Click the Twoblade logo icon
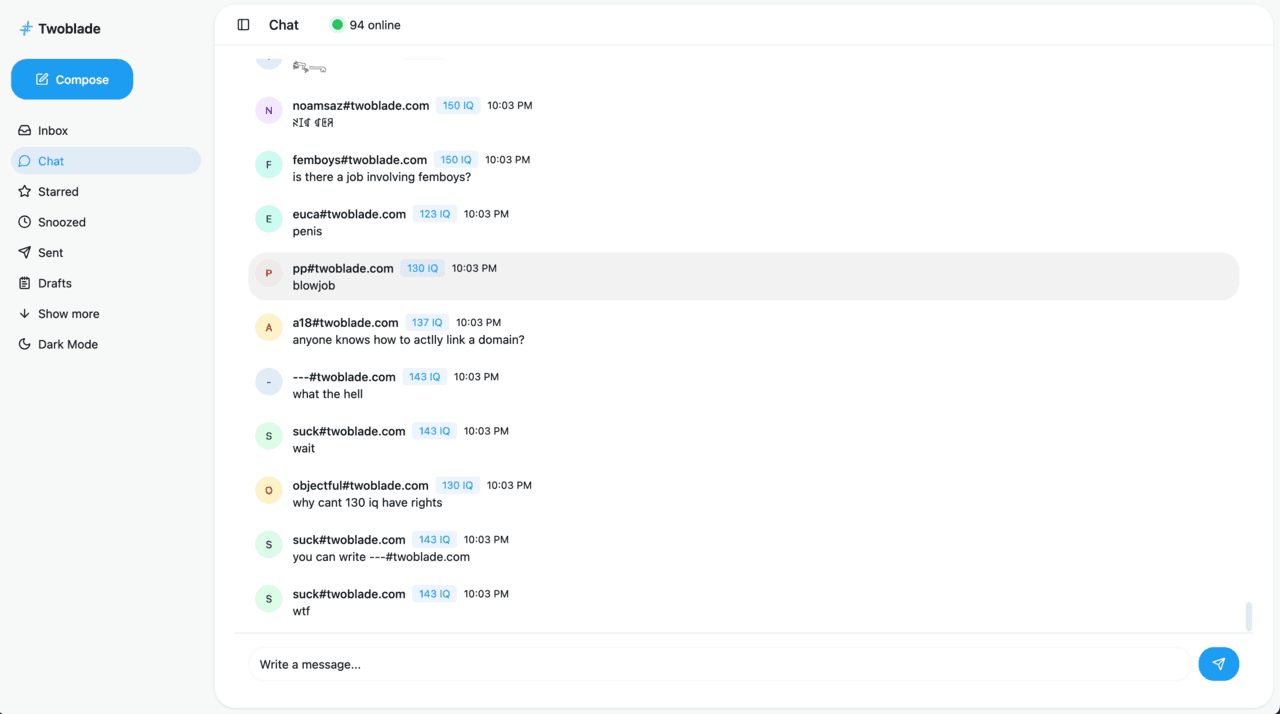The height and width of the screenshot is (714, 1280). coord(26,29)
